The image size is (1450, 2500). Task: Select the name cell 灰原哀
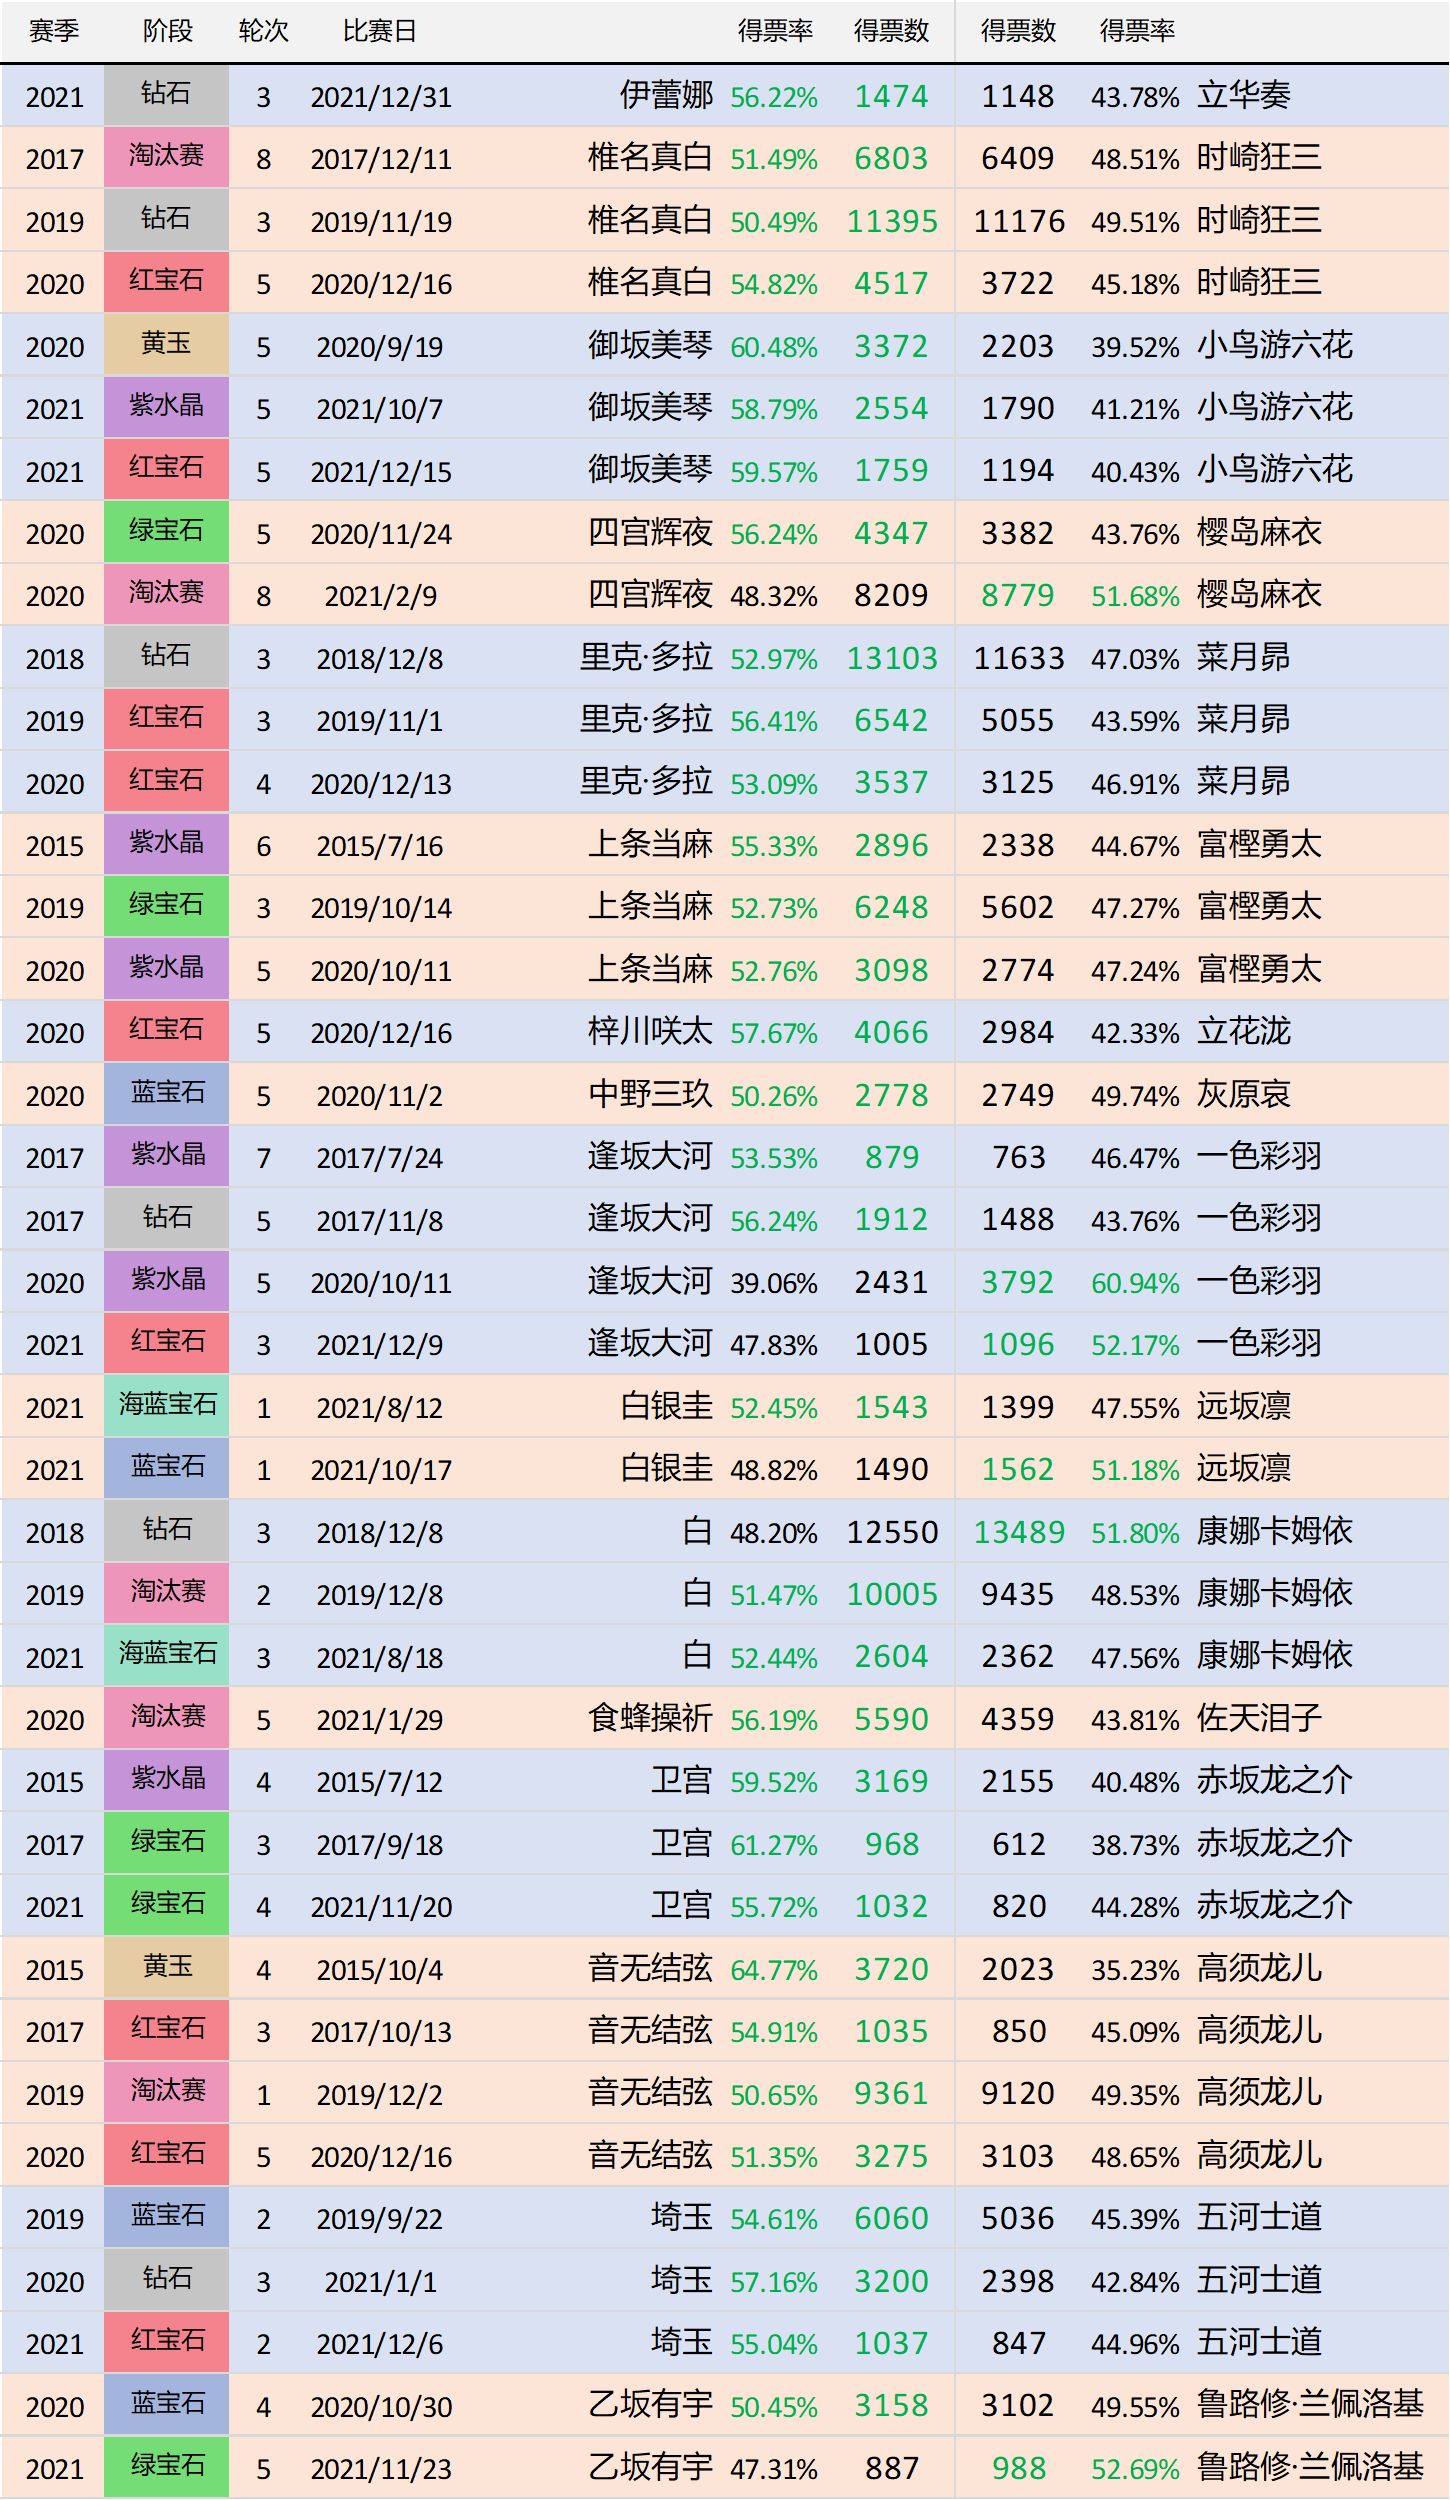(x=1244, y=1095)
